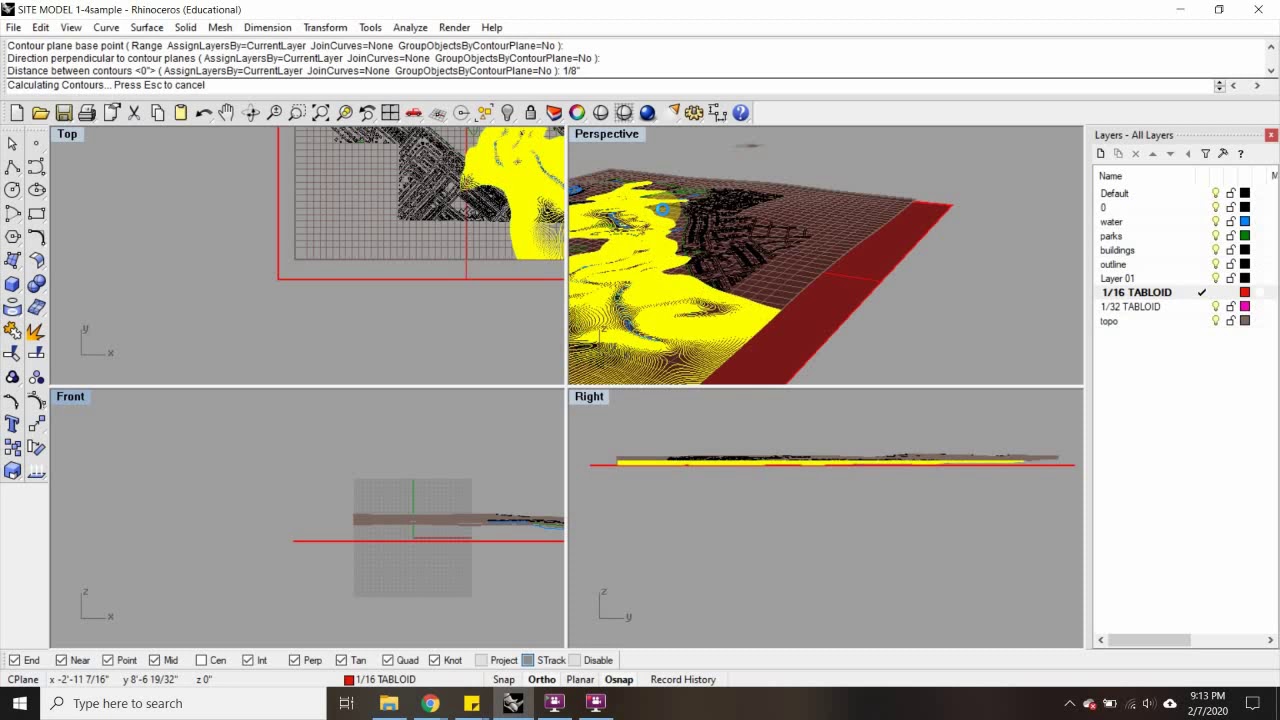Select the Box solid tool
The image size is (1280, 720).
pos(13,284)
